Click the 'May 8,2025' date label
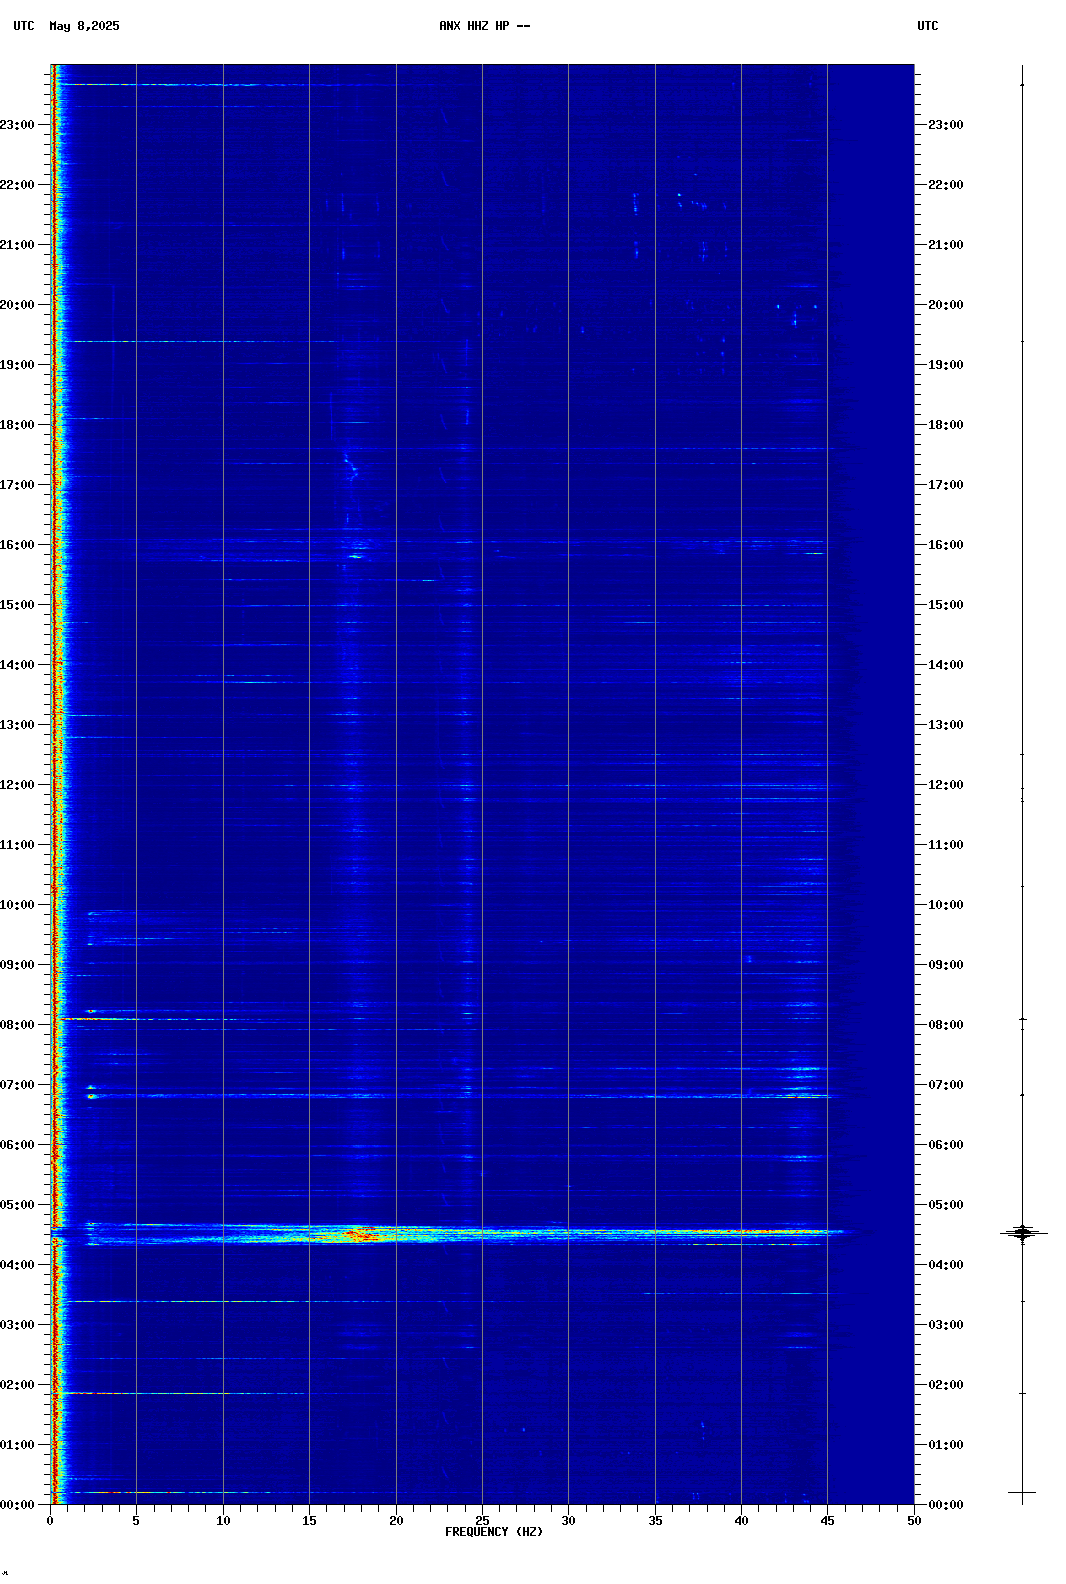The image size is (1066, 1584). 84,26
